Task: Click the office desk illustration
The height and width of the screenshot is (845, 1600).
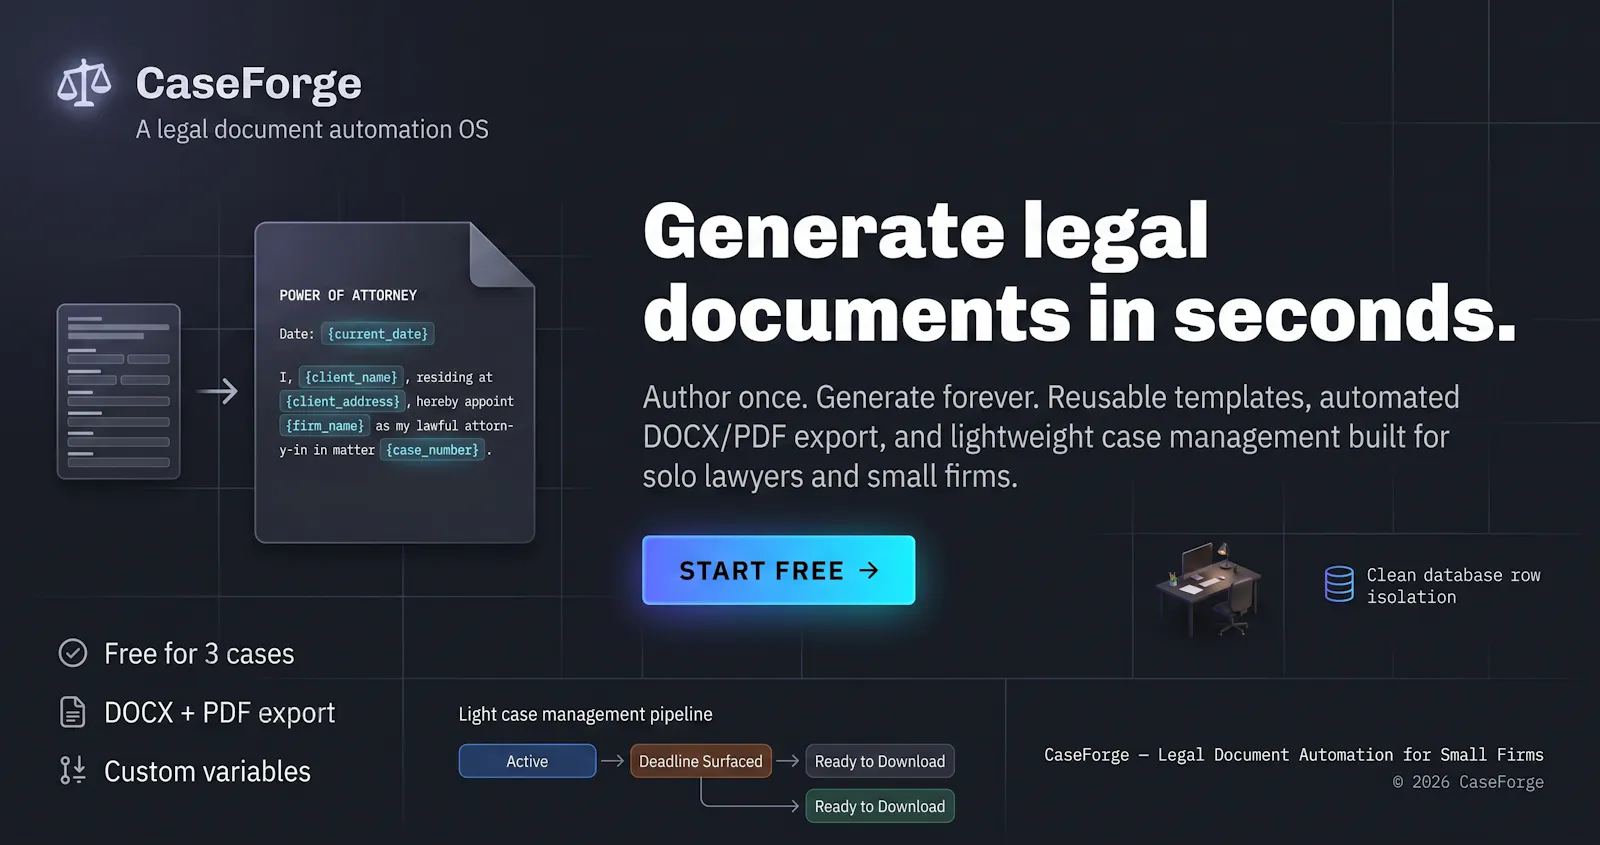Action: coord(1209,589)
